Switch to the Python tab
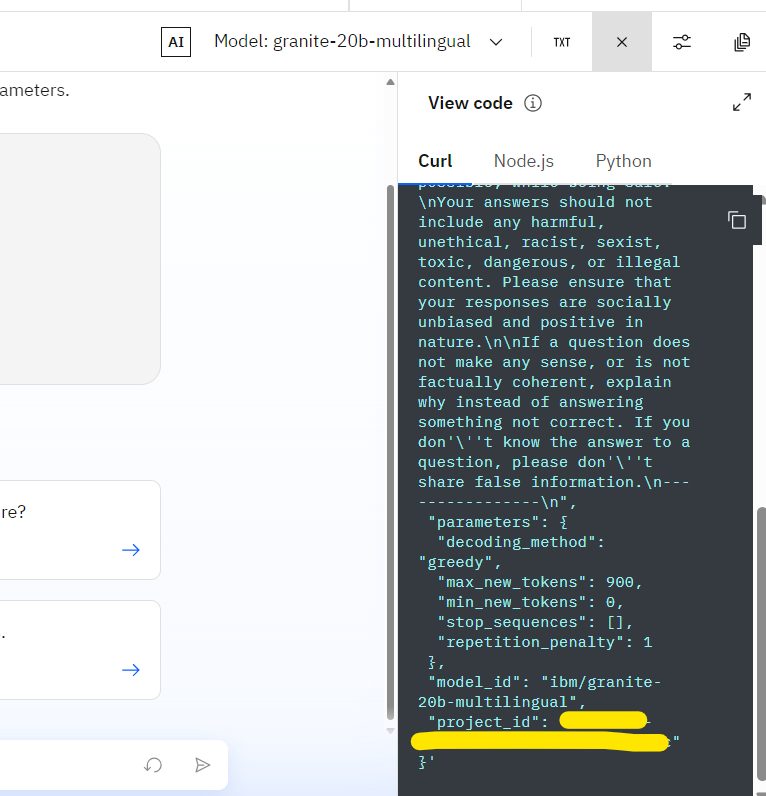Viewport: 766px width, 796px height. (623, 161)
